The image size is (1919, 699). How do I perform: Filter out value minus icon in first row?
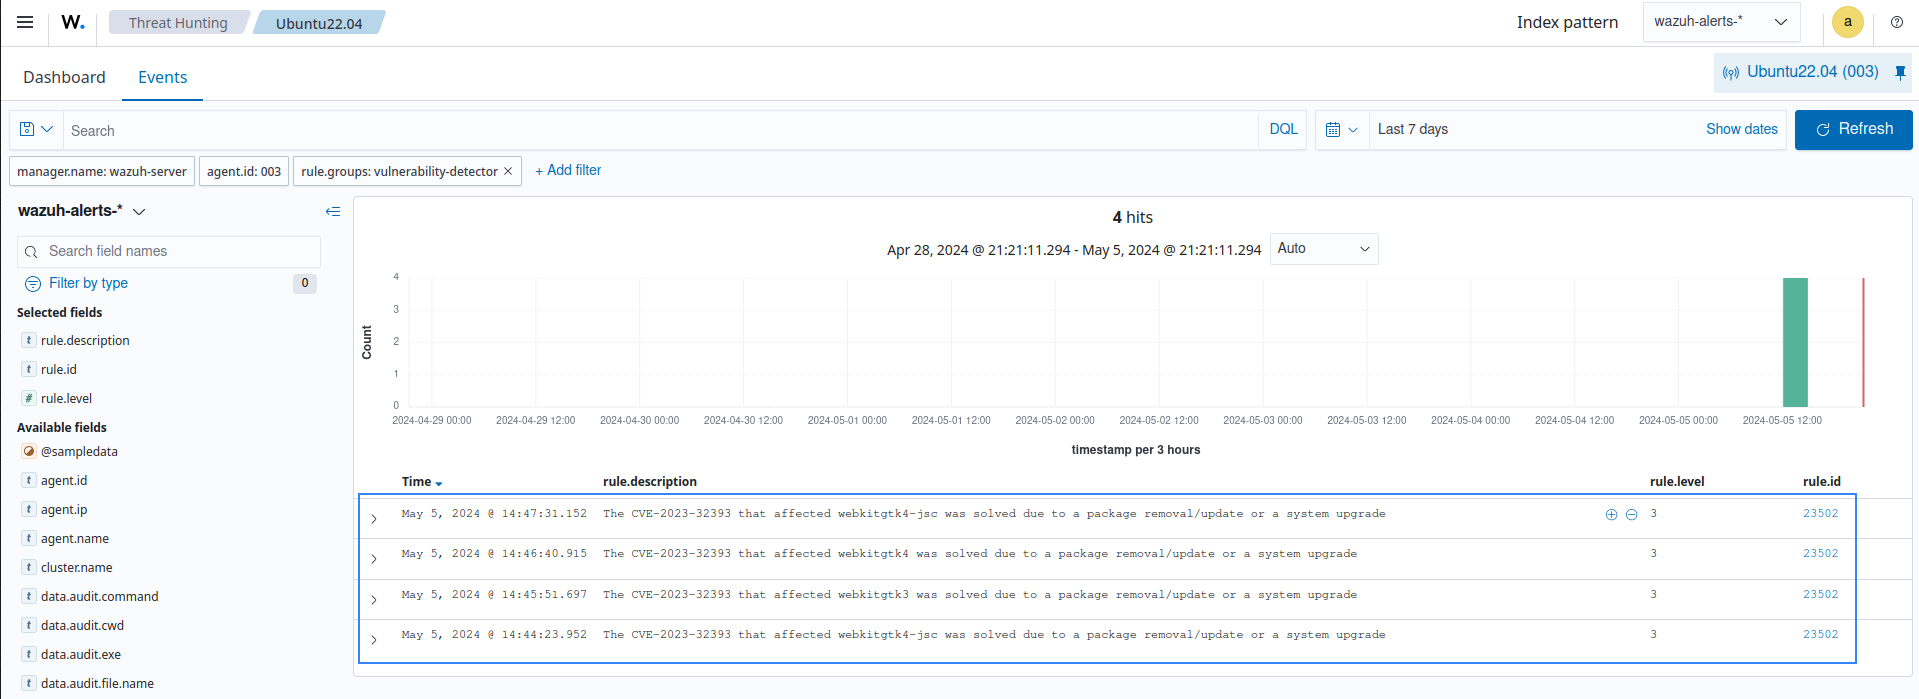click(1631, 514)
